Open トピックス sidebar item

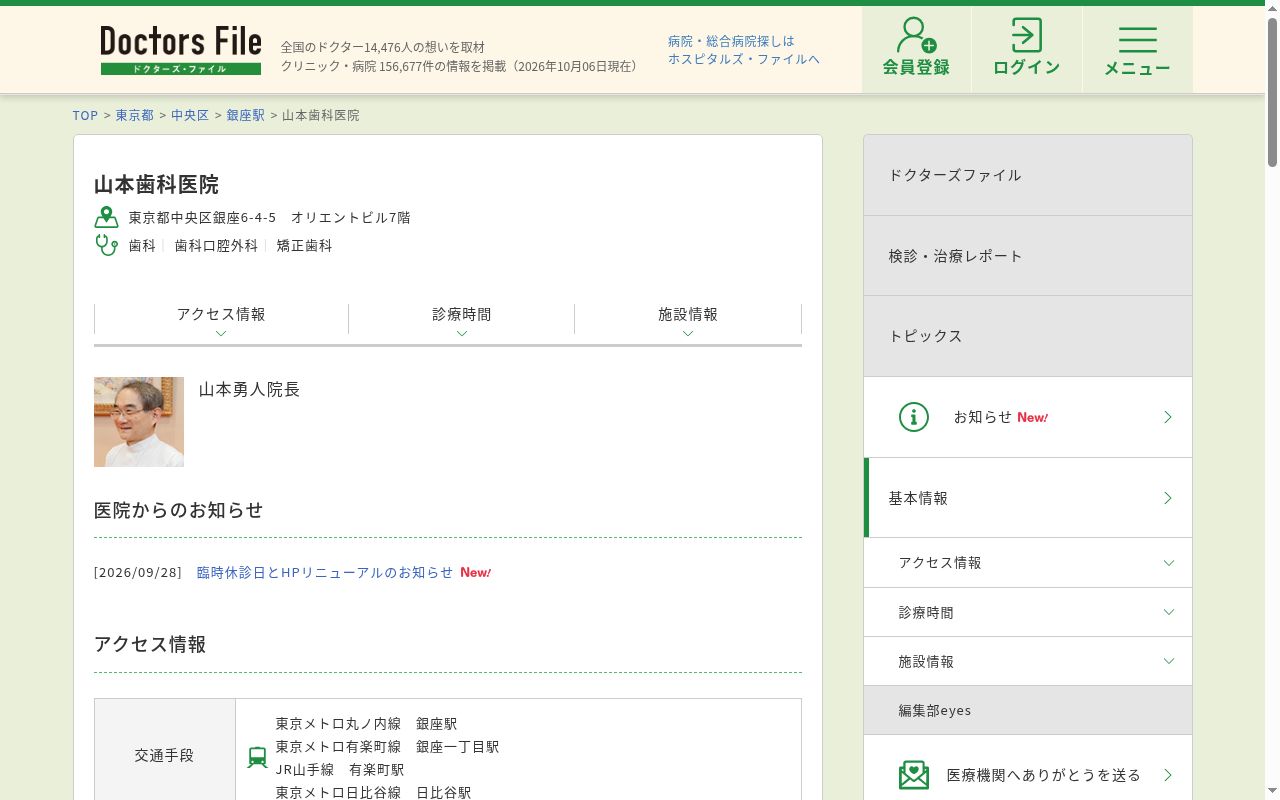pyautogui.click(x=1028, y=336)
